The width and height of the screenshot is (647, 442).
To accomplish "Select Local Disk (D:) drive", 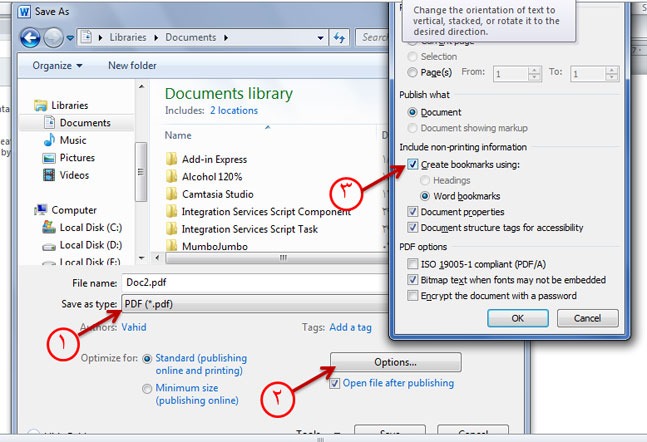I will pos(91,245).
